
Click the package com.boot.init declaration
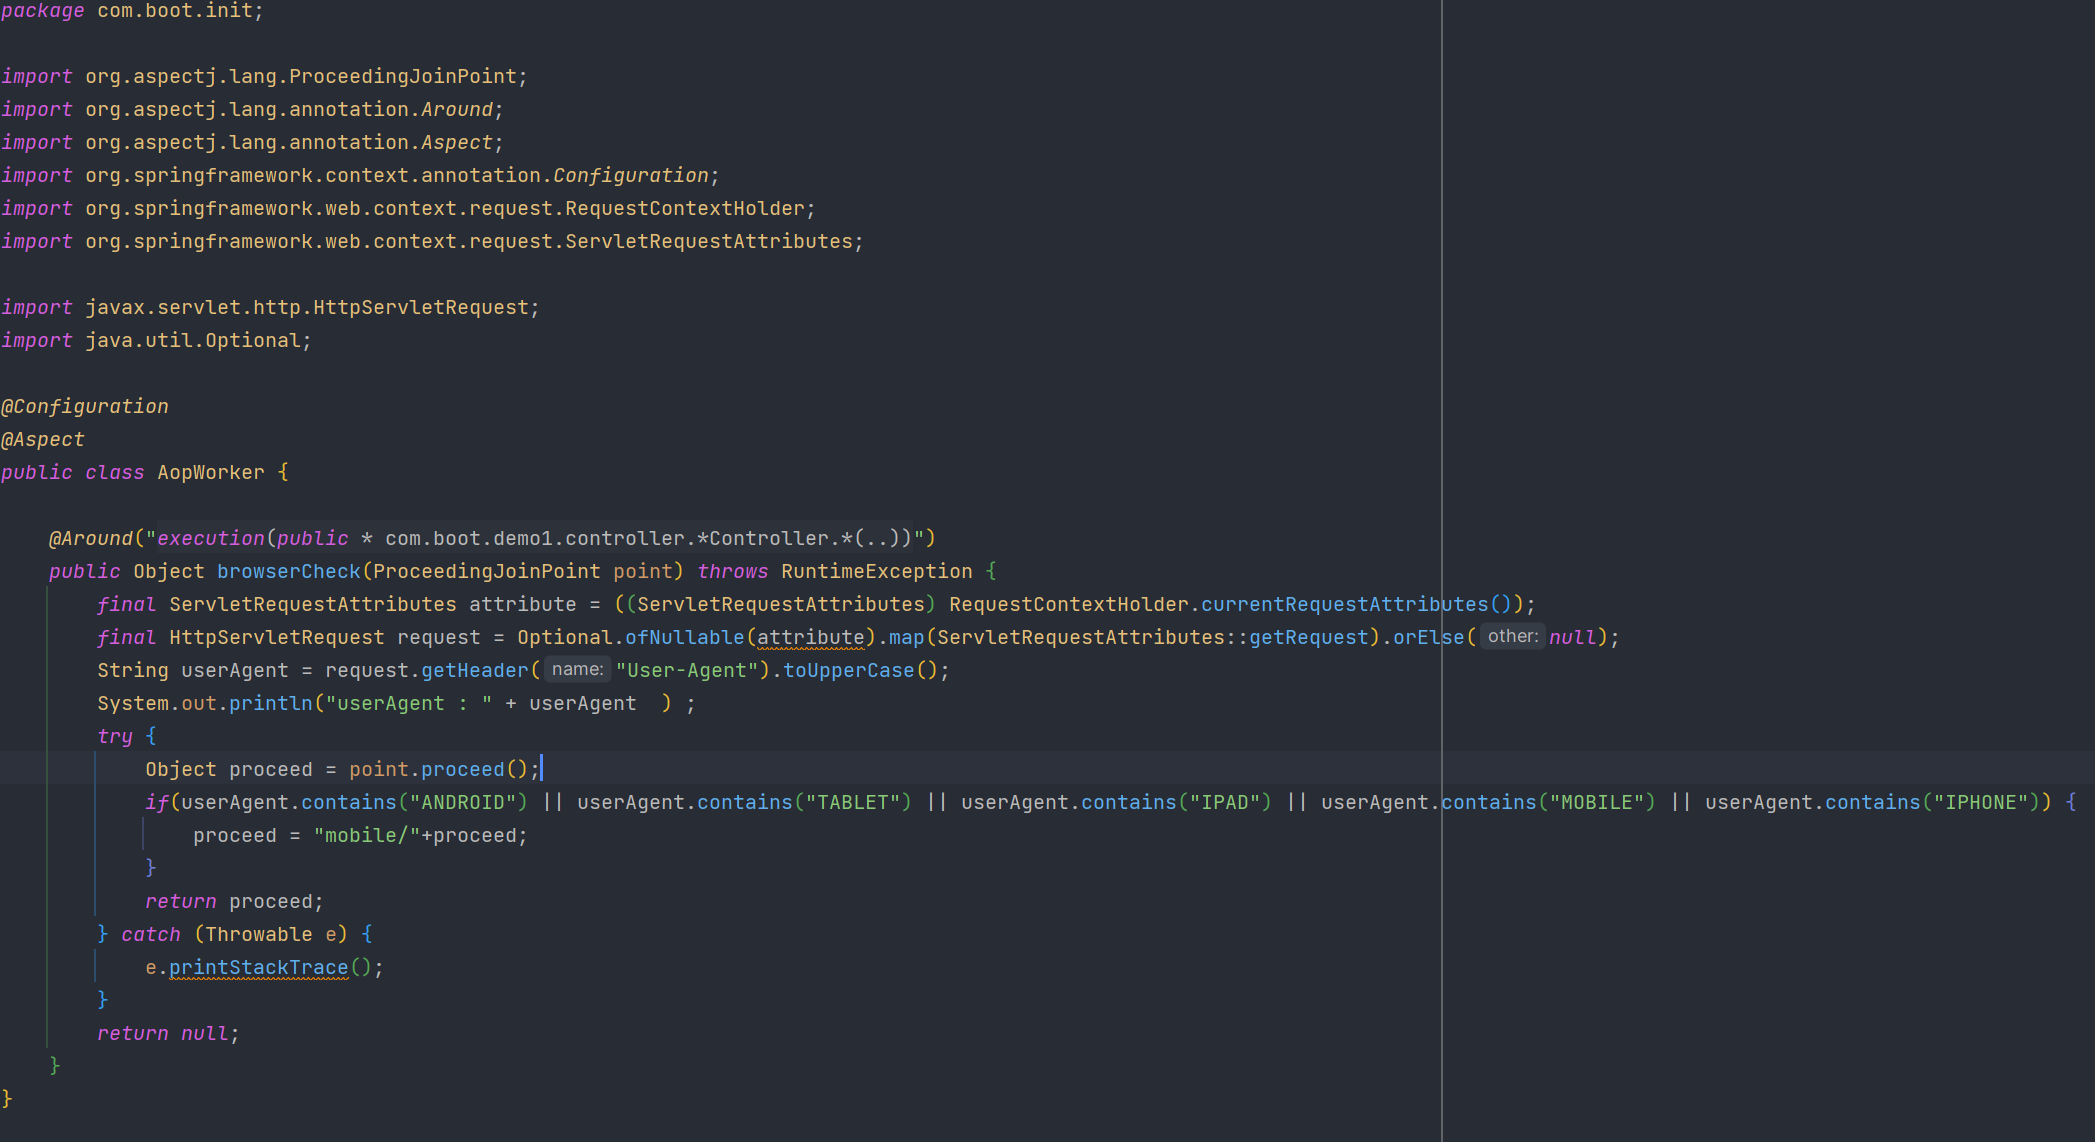pyautogui.click(x=132, y=10)
